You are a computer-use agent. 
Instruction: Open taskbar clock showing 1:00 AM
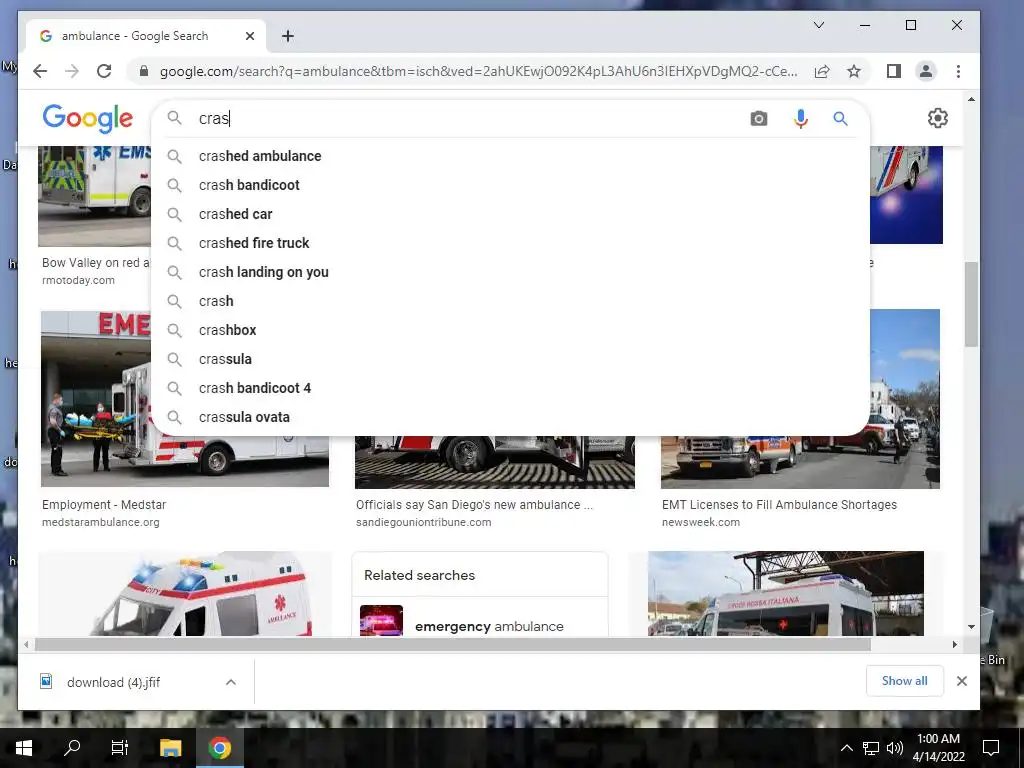tap(938, 748)
